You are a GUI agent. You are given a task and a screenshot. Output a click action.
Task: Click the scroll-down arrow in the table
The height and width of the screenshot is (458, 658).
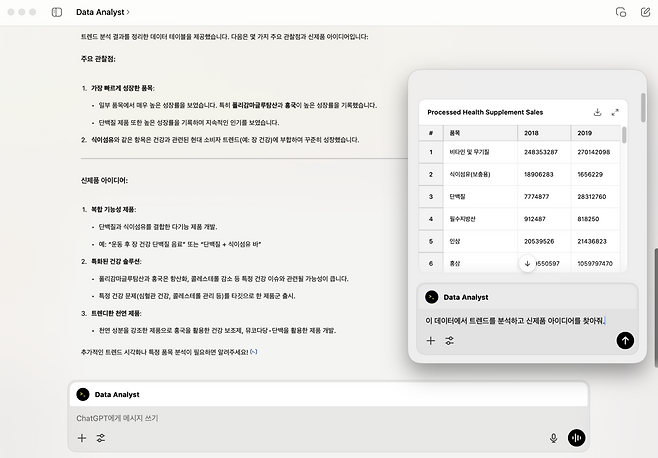[526, 263]
